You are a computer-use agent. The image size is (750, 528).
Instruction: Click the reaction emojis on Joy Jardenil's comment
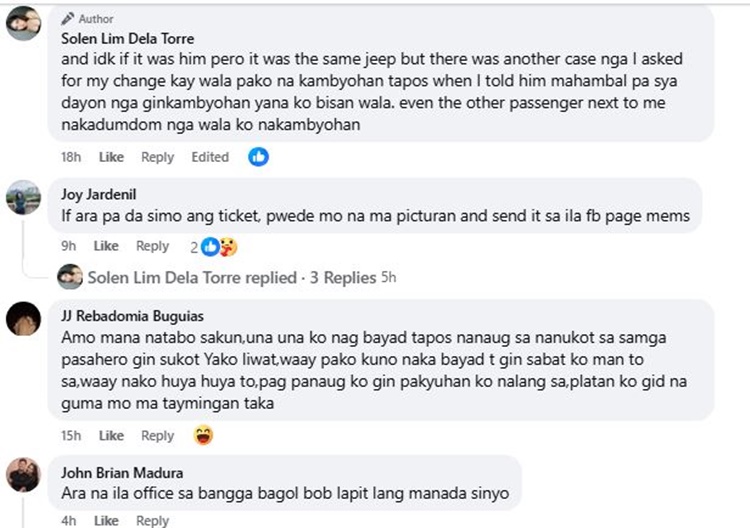(218, 246)
